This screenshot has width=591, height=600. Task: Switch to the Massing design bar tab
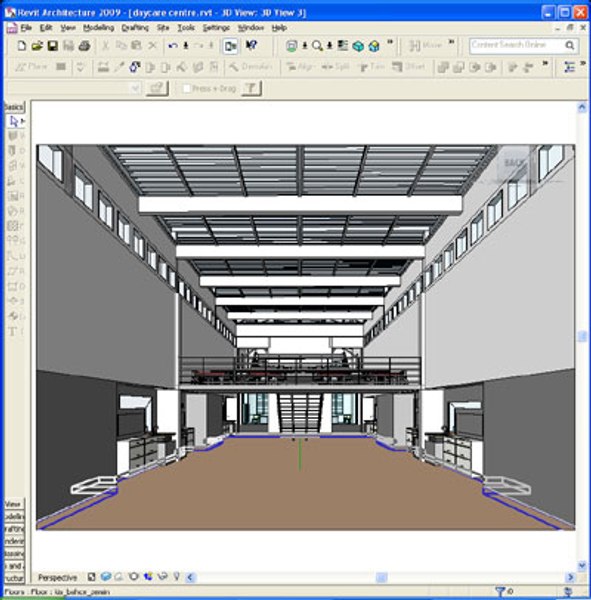tap(14, 554)
